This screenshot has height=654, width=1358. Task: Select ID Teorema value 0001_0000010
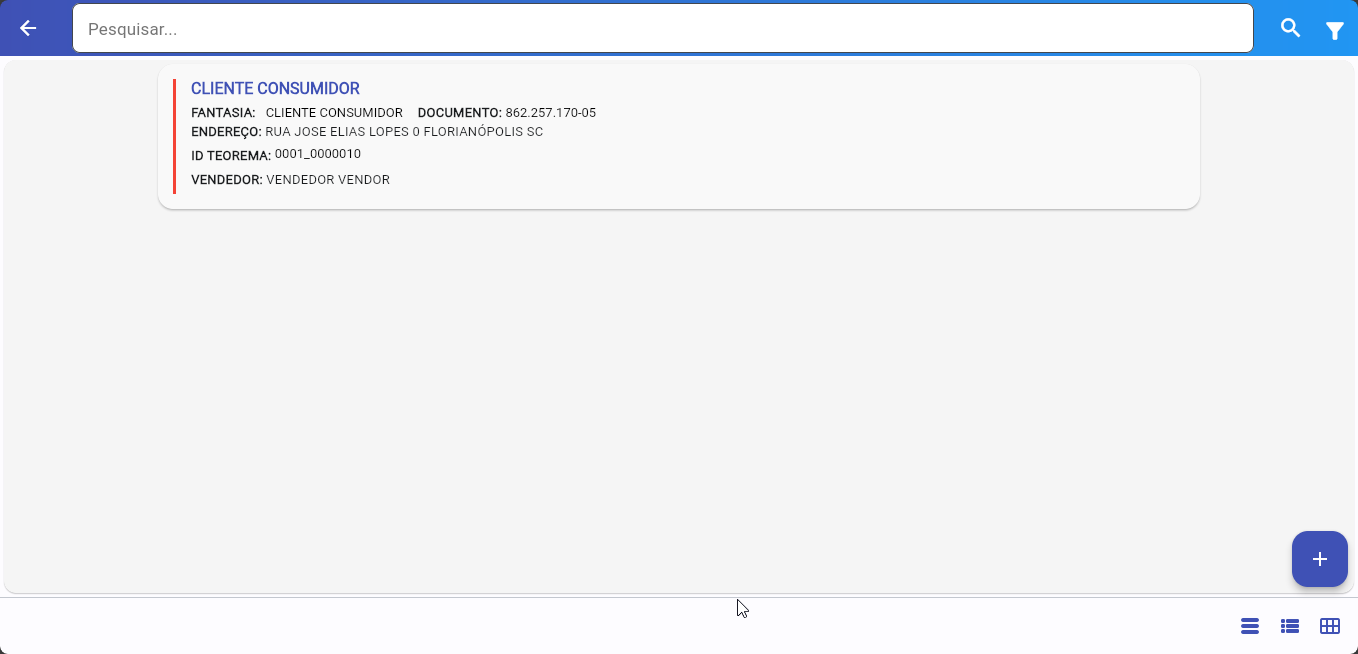318,154
